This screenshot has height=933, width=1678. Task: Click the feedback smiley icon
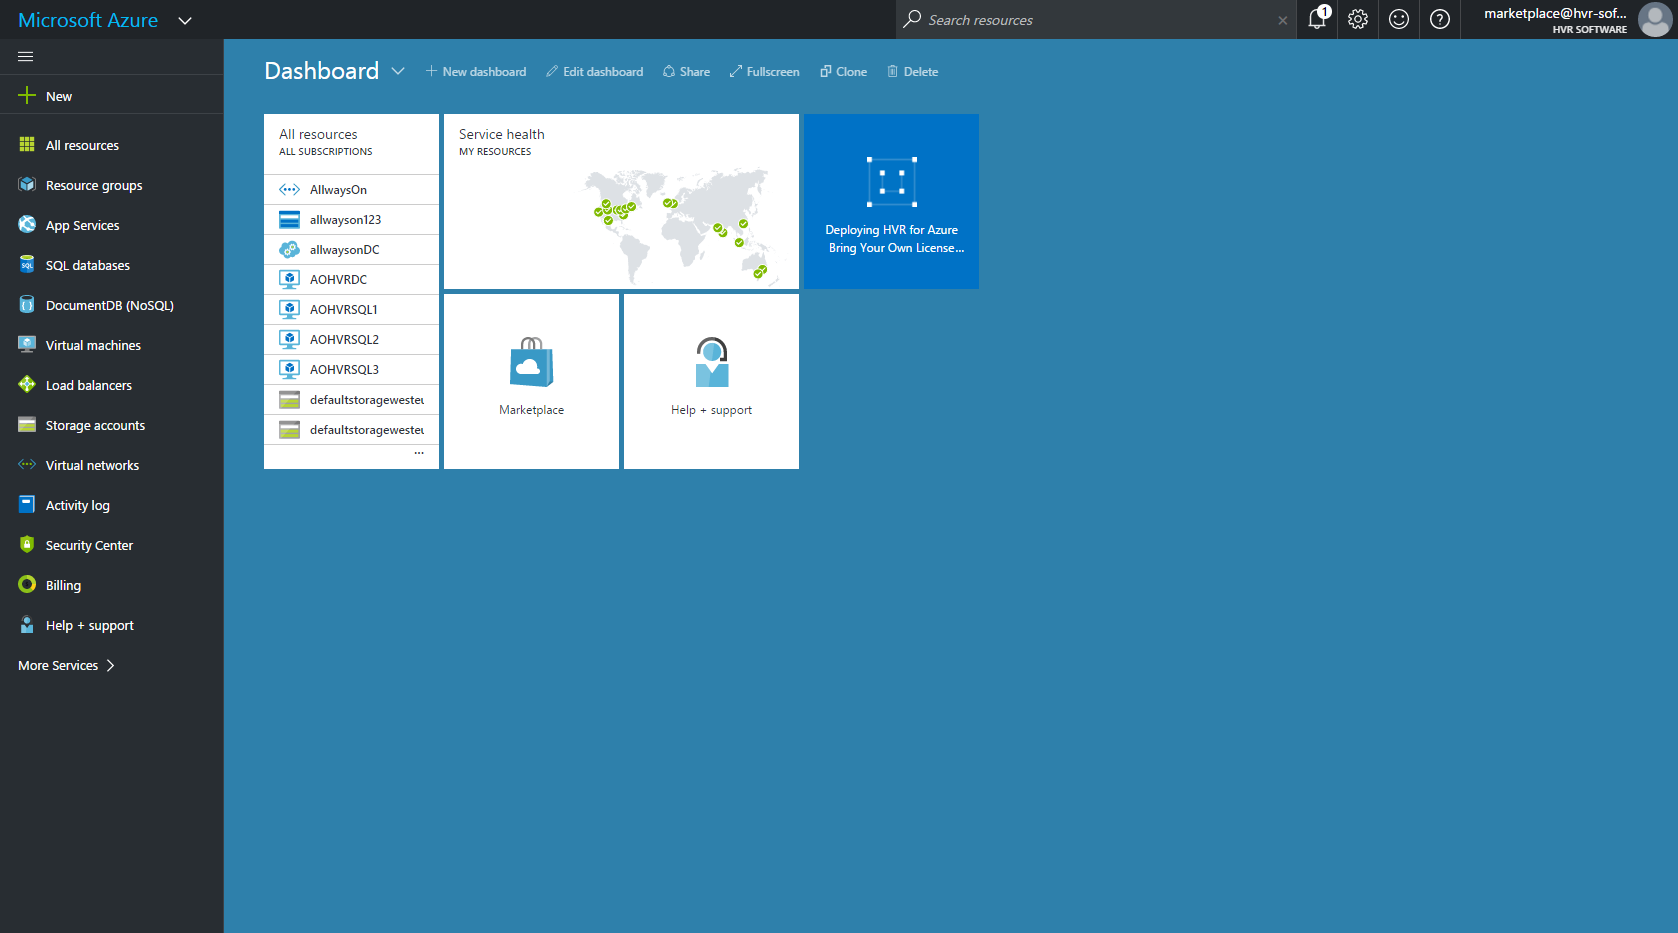click(1399, 19)
